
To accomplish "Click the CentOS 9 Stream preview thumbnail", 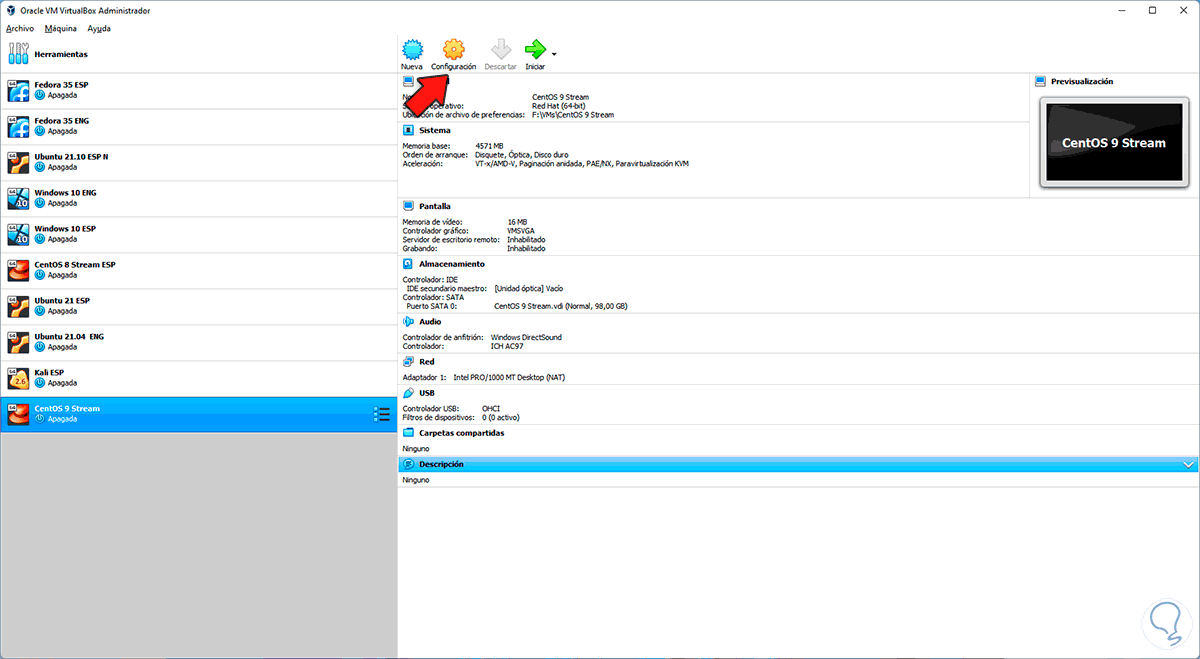I will 1114,142.
